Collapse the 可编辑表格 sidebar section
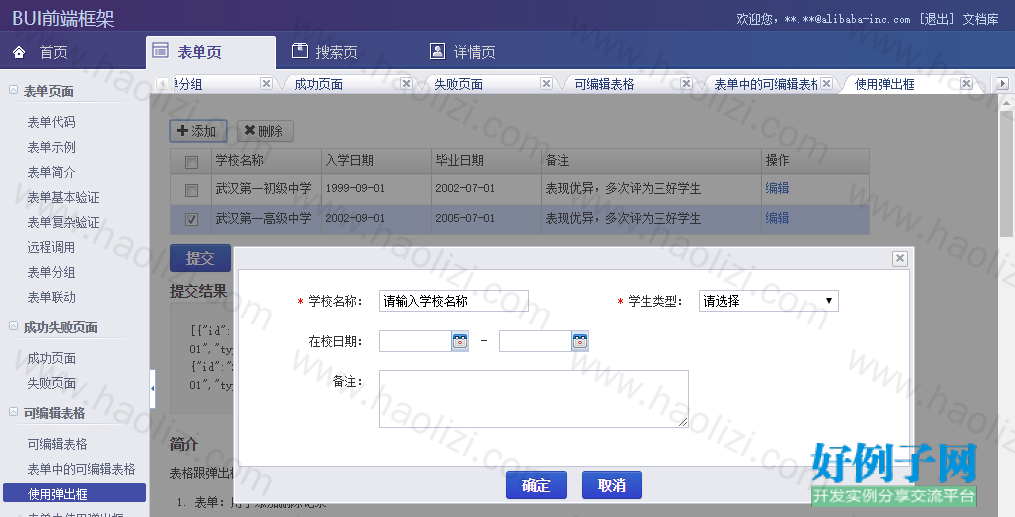The width and height of the screenshot is (1015, 517). tap(13, 412)
